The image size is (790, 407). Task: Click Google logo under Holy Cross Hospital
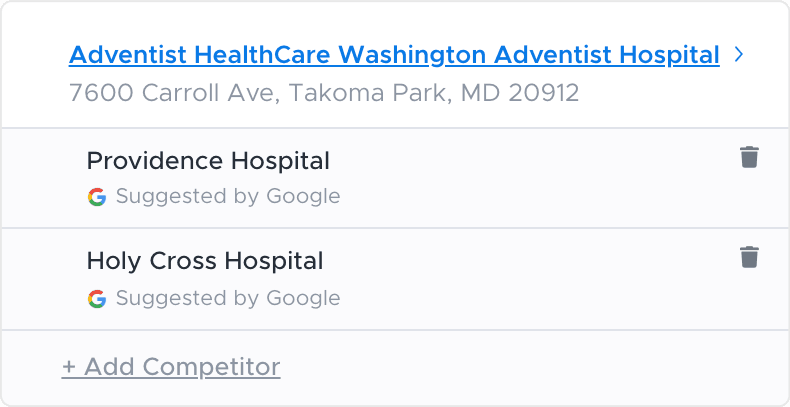click(97, 299)
